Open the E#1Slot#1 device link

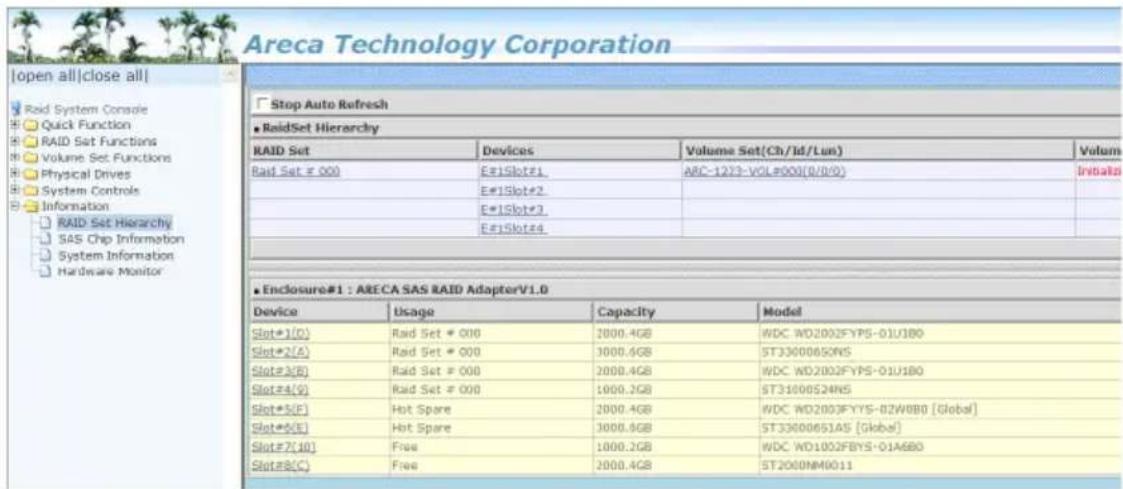pyautogui.click(x=516, y=172)
